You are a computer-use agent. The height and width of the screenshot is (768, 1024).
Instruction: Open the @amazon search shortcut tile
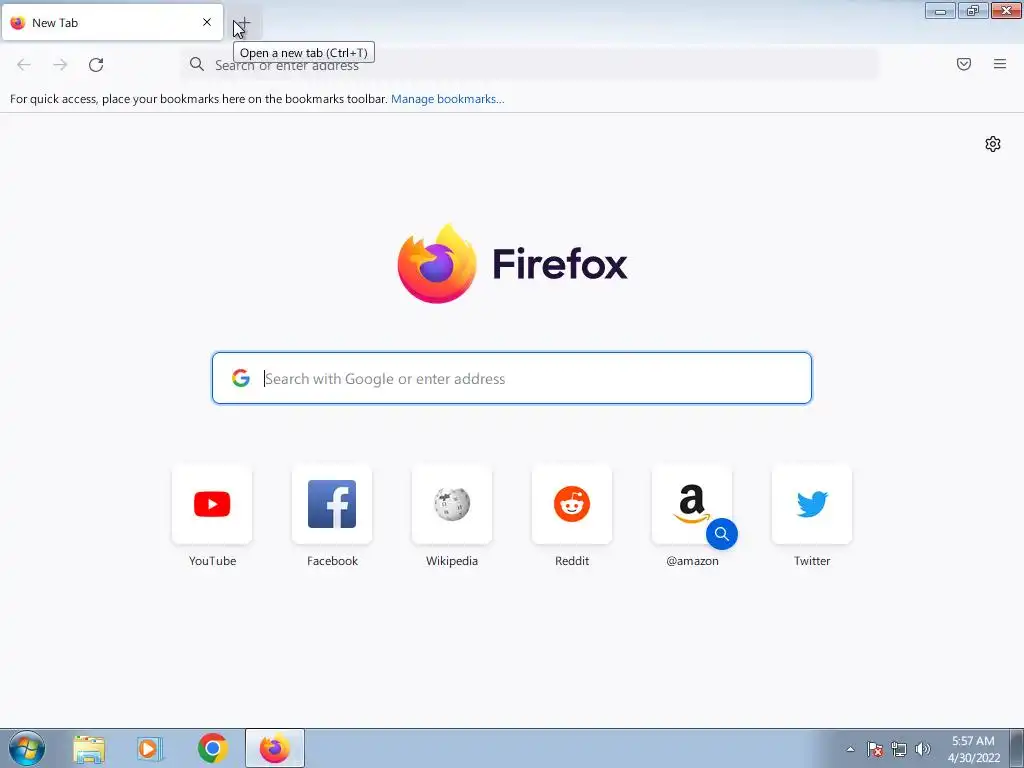692,504
